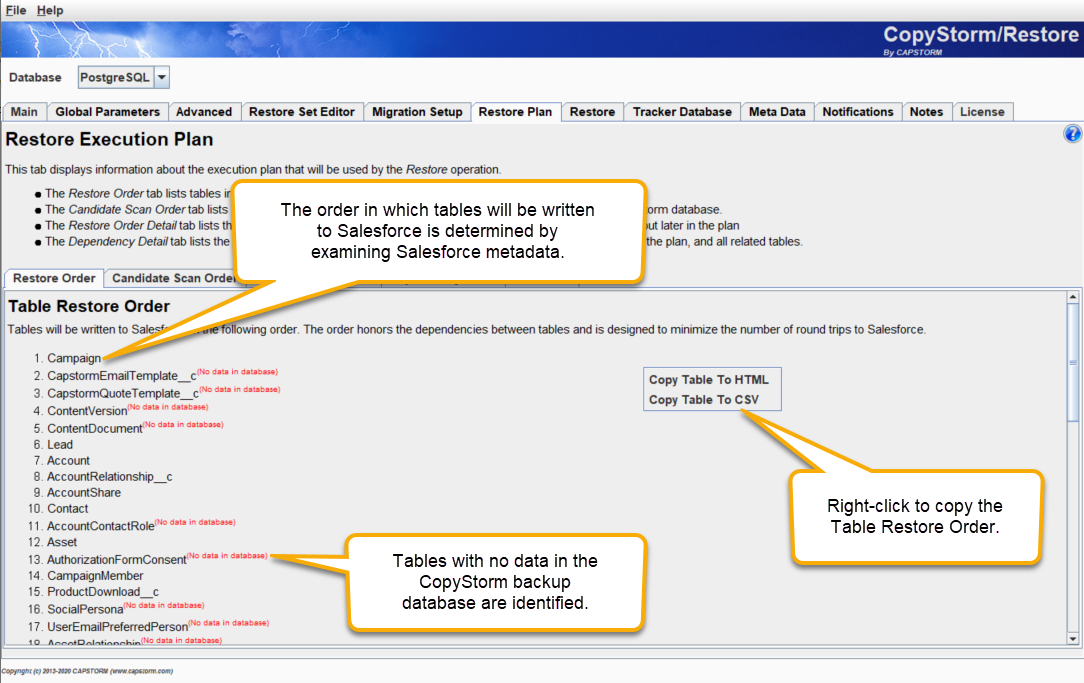1084x683 pixels.
Task: Open the context help question mark icon
Action: tap(1073, 133)
